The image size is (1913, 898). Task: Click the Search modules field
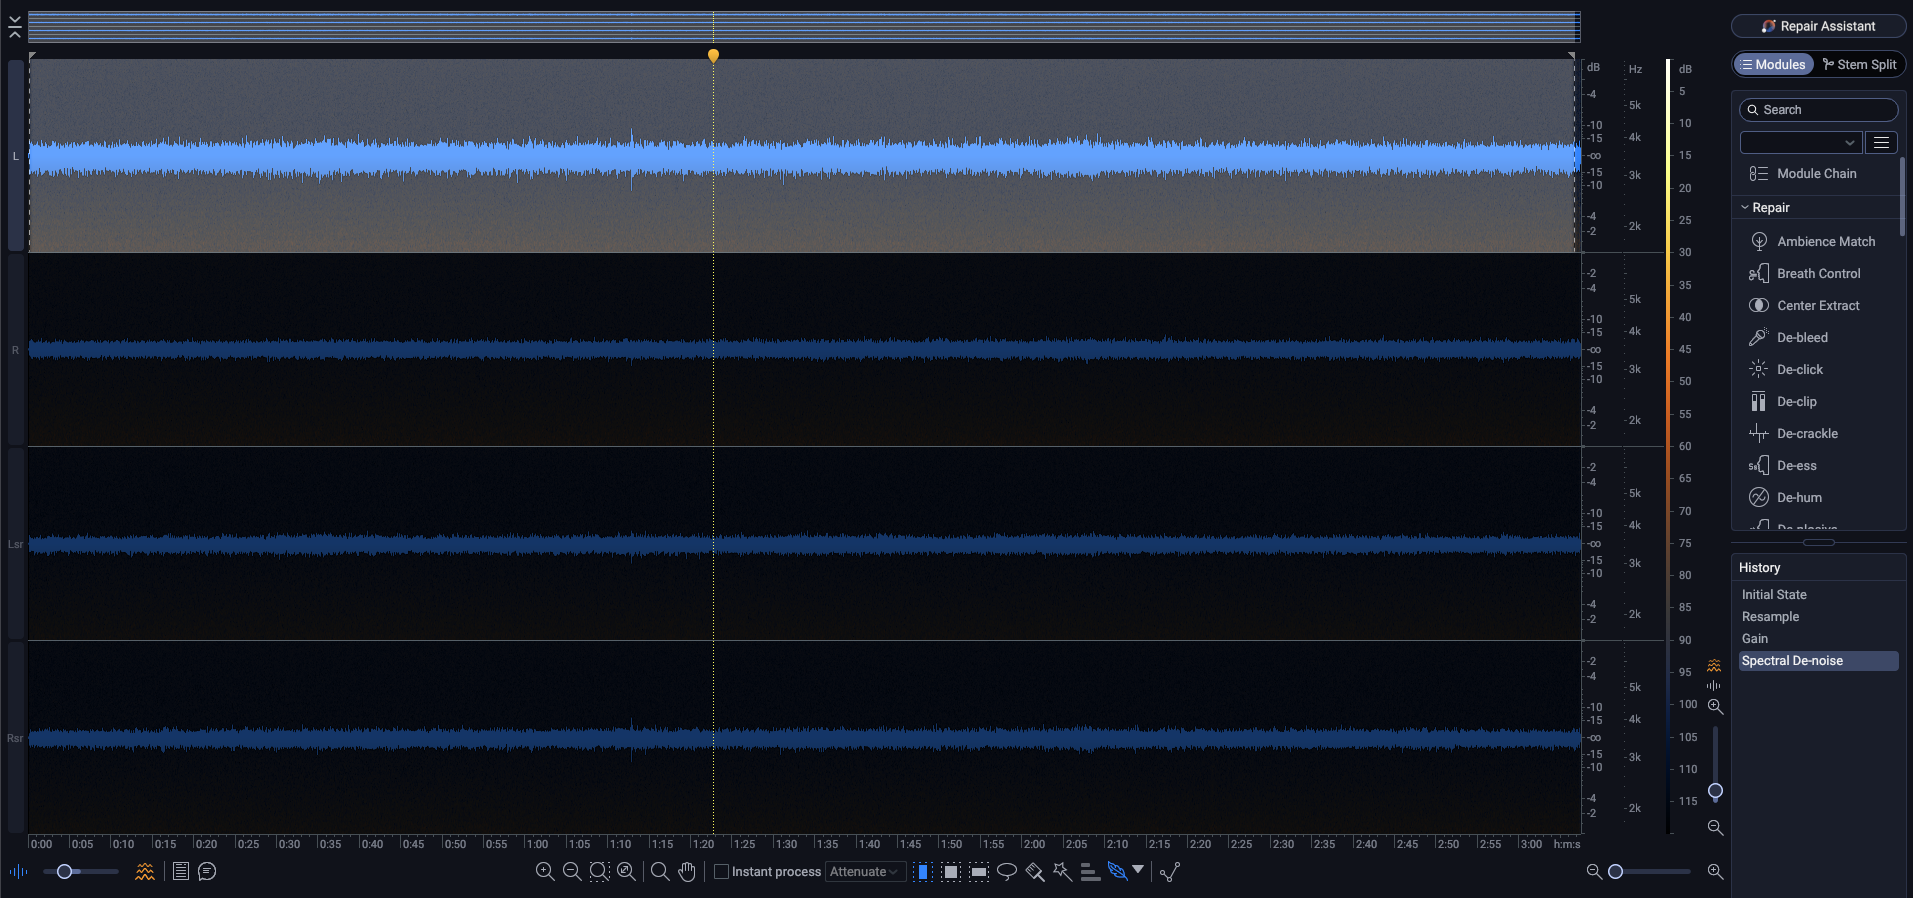click(1818, 110)
